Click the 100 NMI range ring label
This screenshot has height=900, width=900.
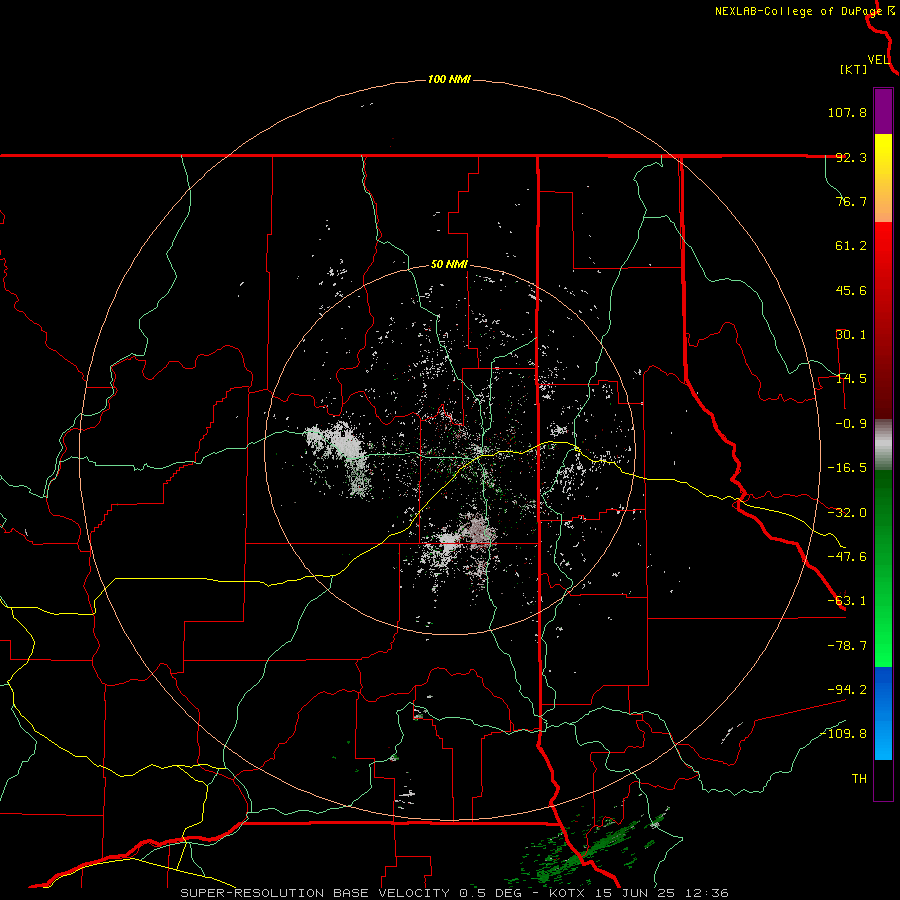point(449,79)
